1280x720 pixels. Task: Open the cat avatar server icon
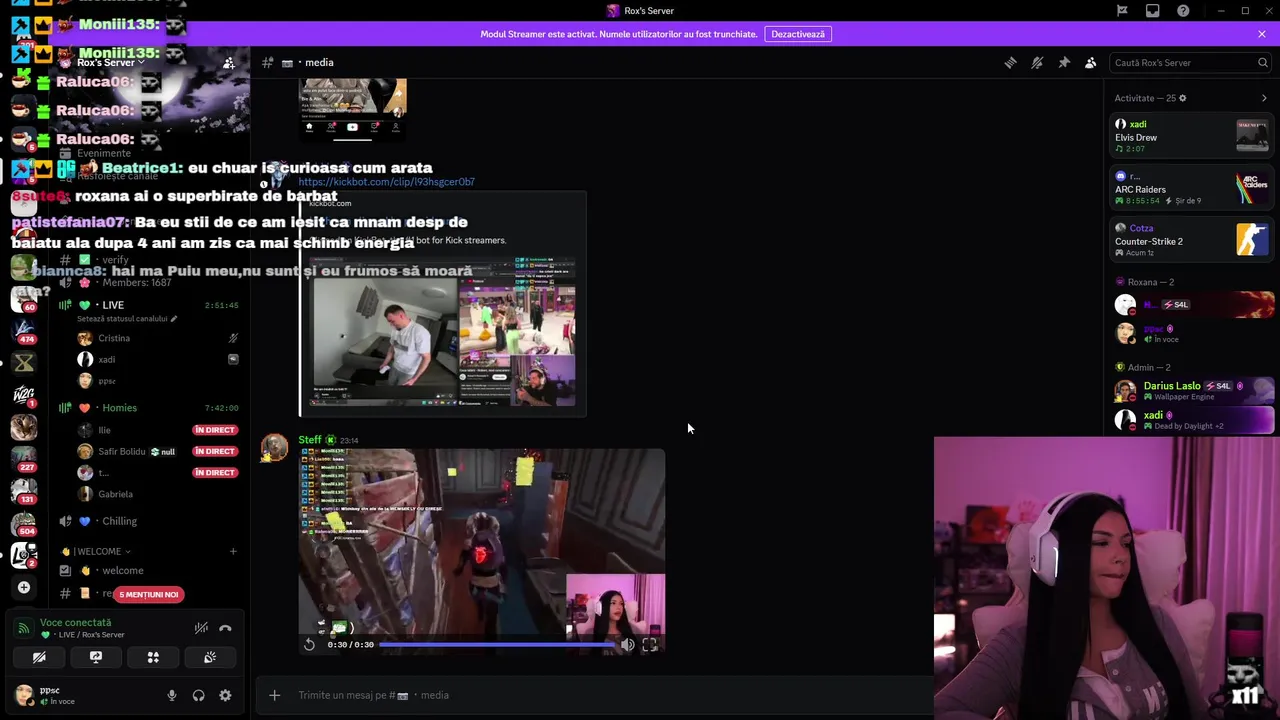pos(24,427)
